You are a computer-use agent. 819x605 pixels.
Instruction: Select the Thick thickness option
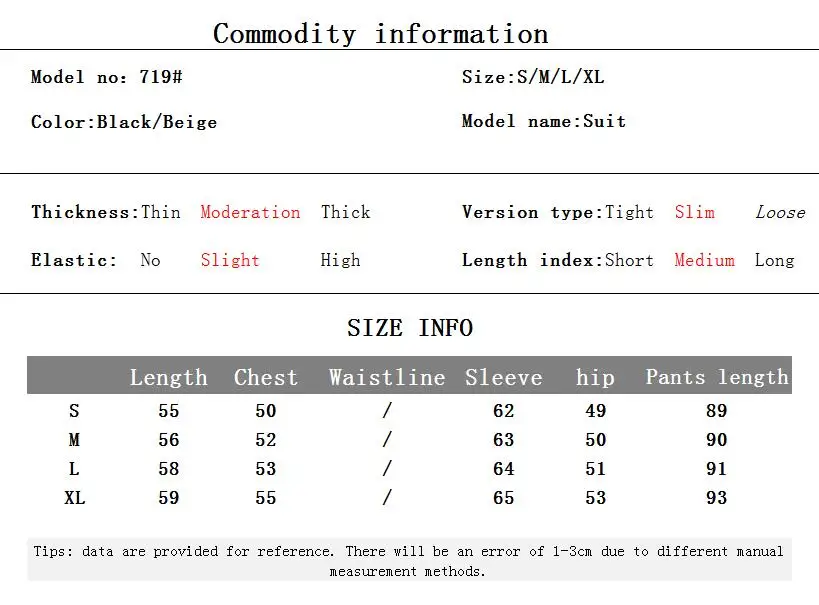tap(345, 212)
